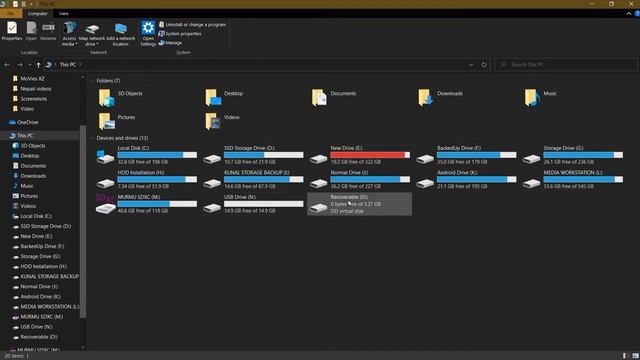The image size is (640, 360).
Task: Select Android Drive (K:) drive label
Action: coord(457,173)
